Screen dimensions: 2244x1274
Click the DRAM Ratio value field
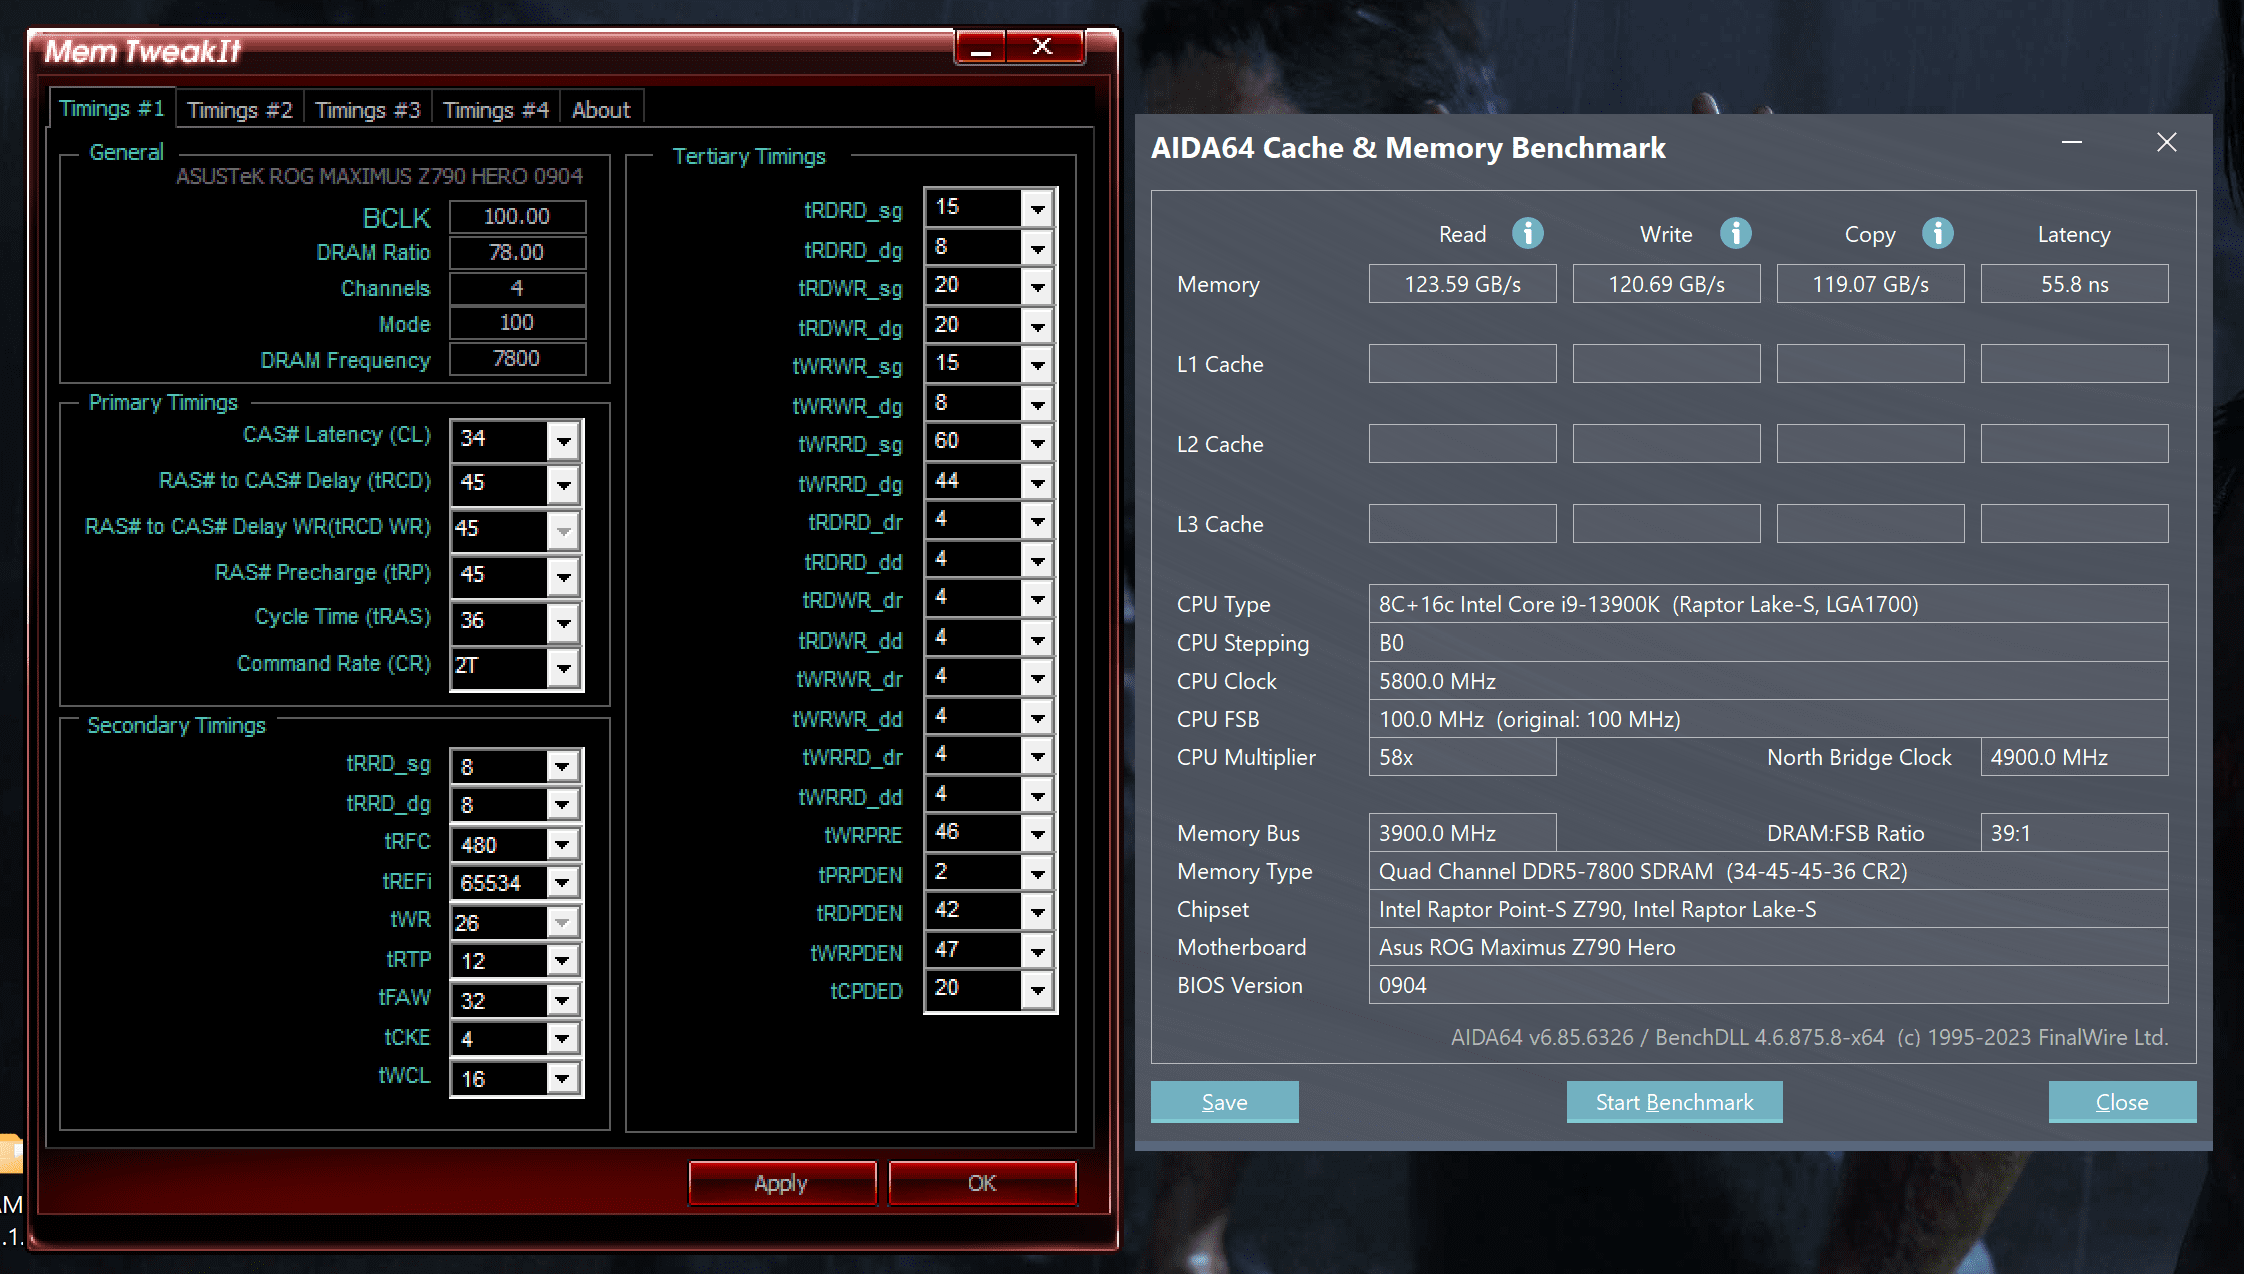(x=517, y=252)
